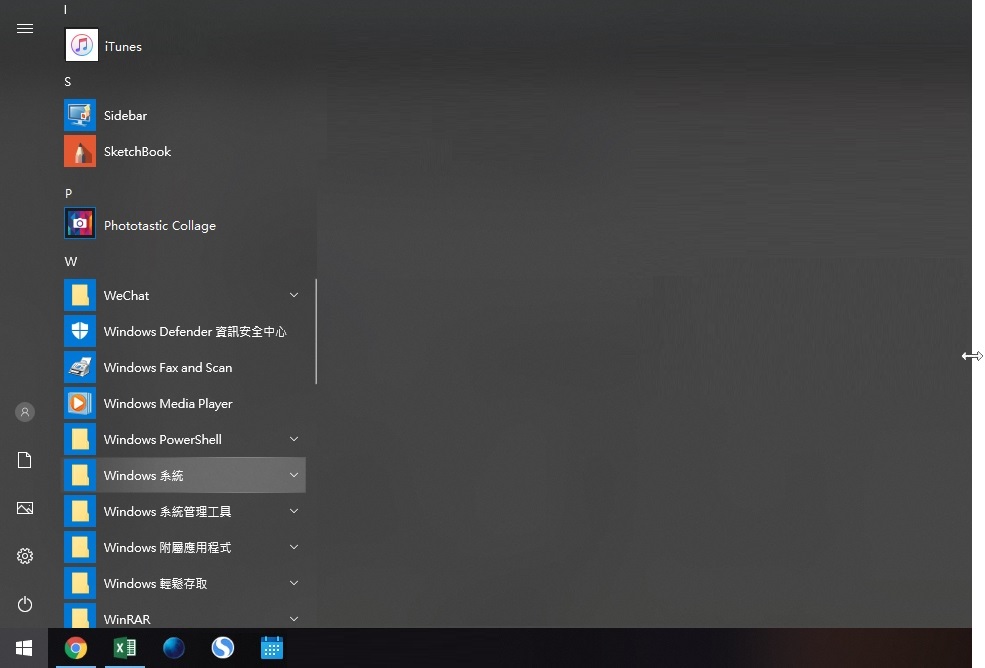
Task: Click the Phototastic Collage label
Action: [x=160, y=226]
